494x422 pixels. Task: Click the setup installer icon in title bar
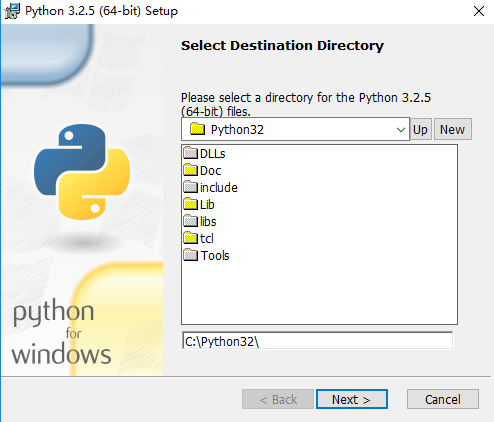pyautogui.click(x=12, y=11)
